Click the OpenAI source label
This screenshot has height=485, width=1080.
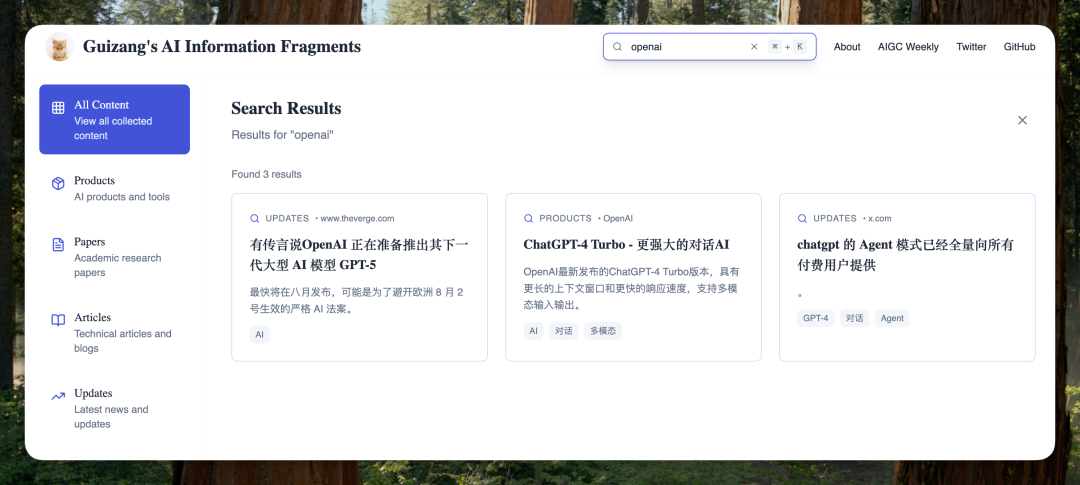coord(618,218)
